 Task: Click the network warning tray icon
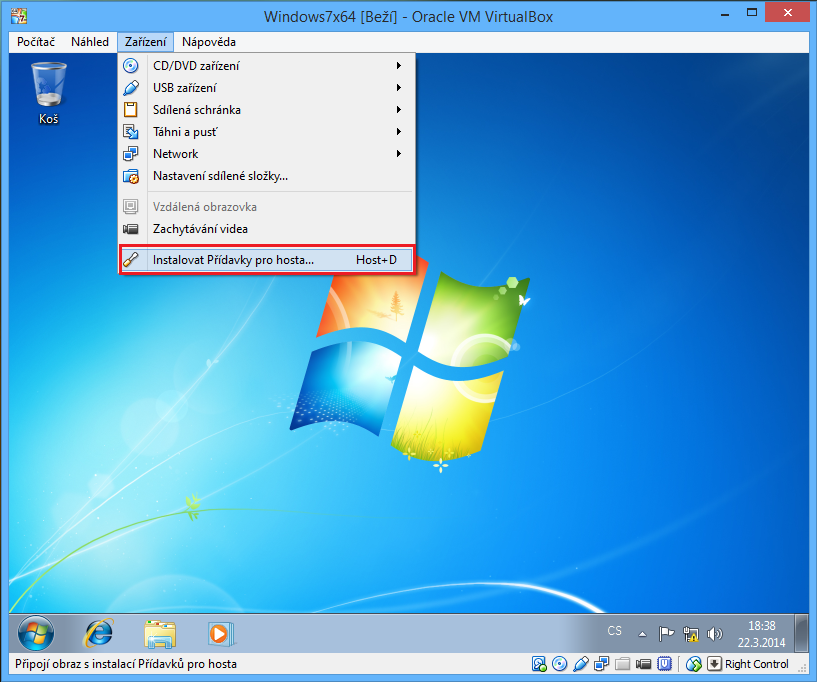[691, 634]
